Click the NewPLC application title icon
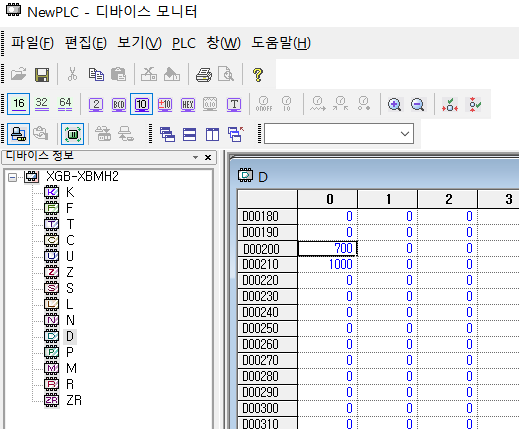This screenshot has height=429, width=519. [x=14, y=10]
